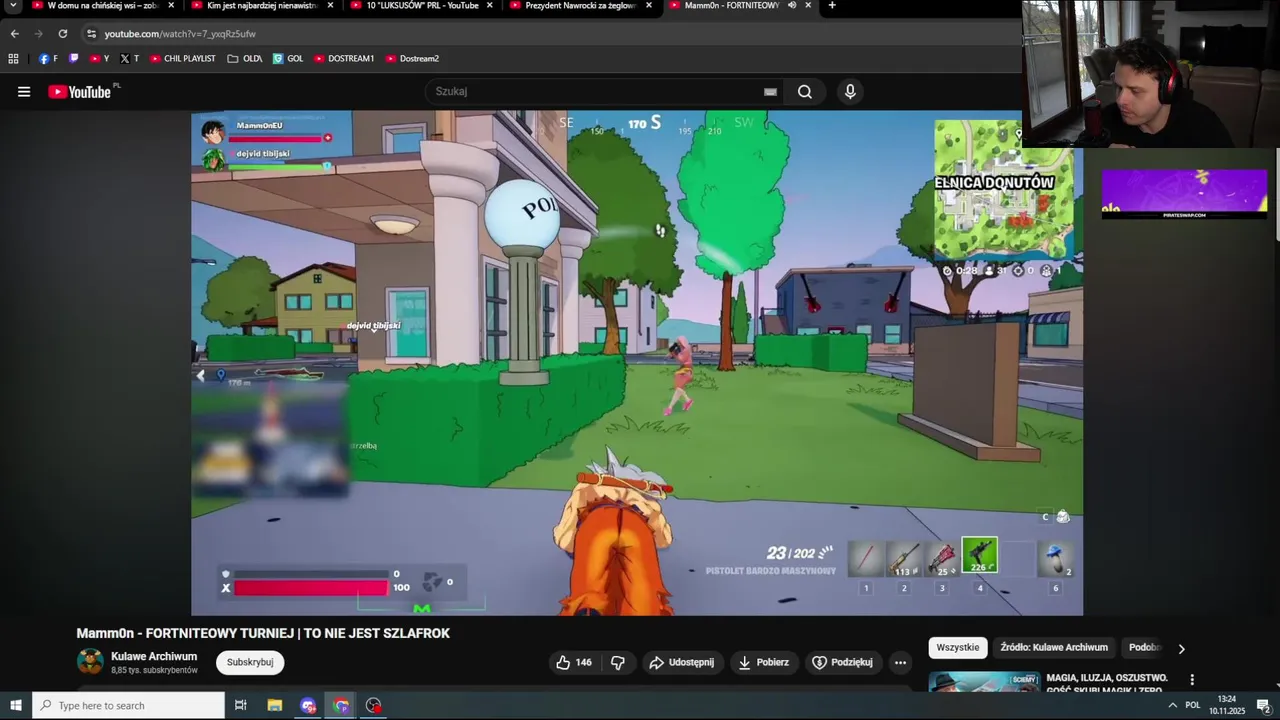
Task: Close the 10 LUKSUSÓW PRL tab
Action: (490, 6)
